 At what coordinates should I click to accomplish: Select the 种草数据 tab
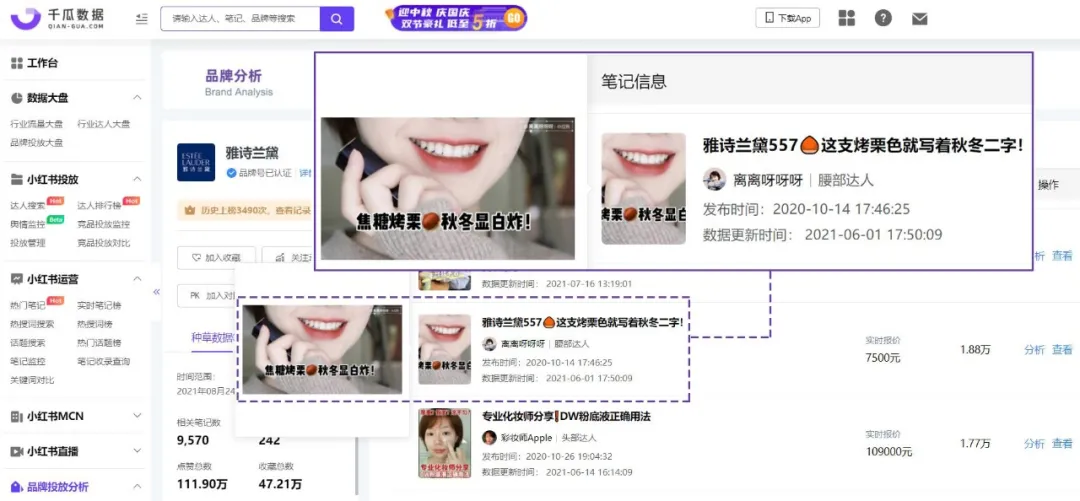point(212,338)
